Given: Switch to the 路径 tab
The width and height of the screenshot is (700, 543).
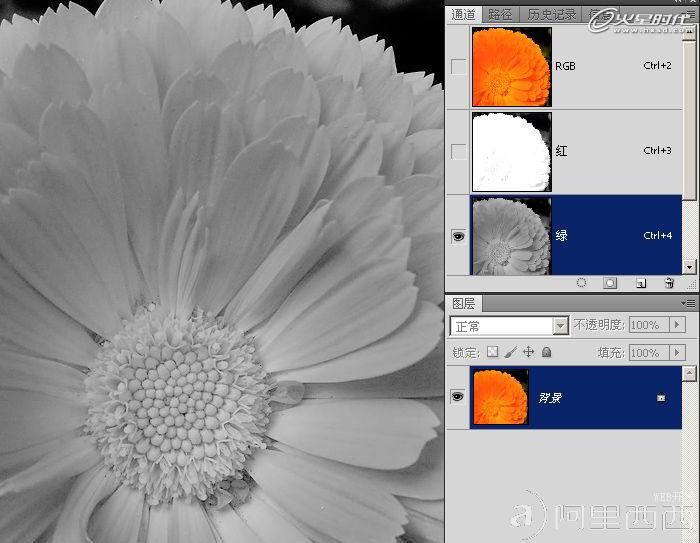Looking at the screenshot, I should pyautogui.click(x=500, y=14).
